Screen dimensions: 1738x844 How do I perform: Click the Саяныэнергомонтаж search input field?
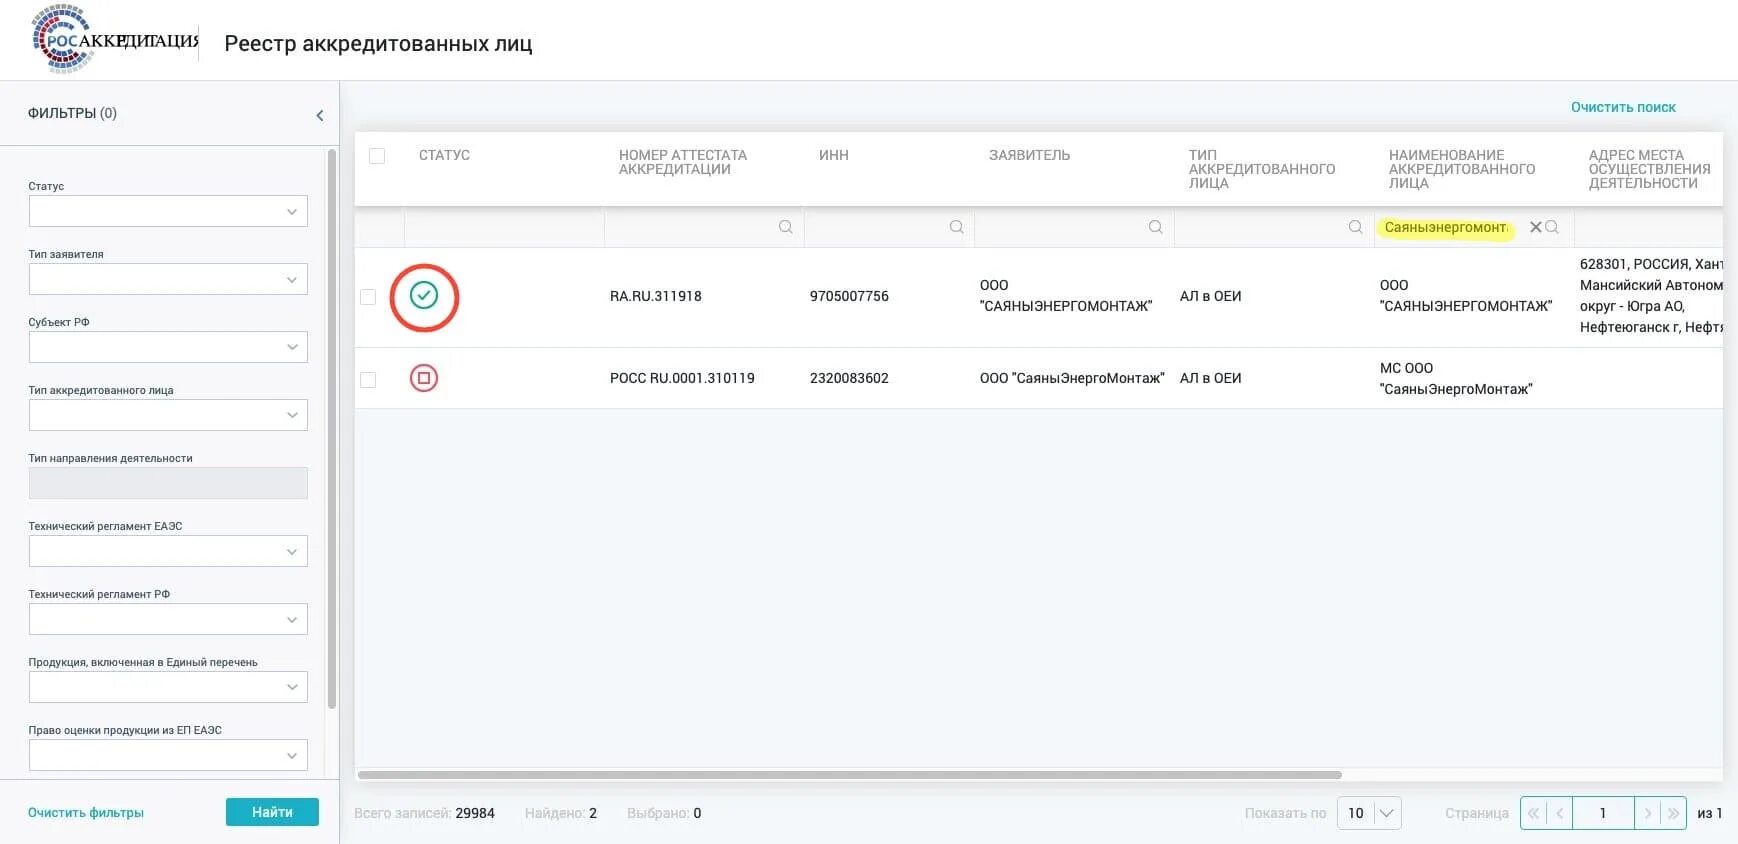click(x=1446, y=228)
